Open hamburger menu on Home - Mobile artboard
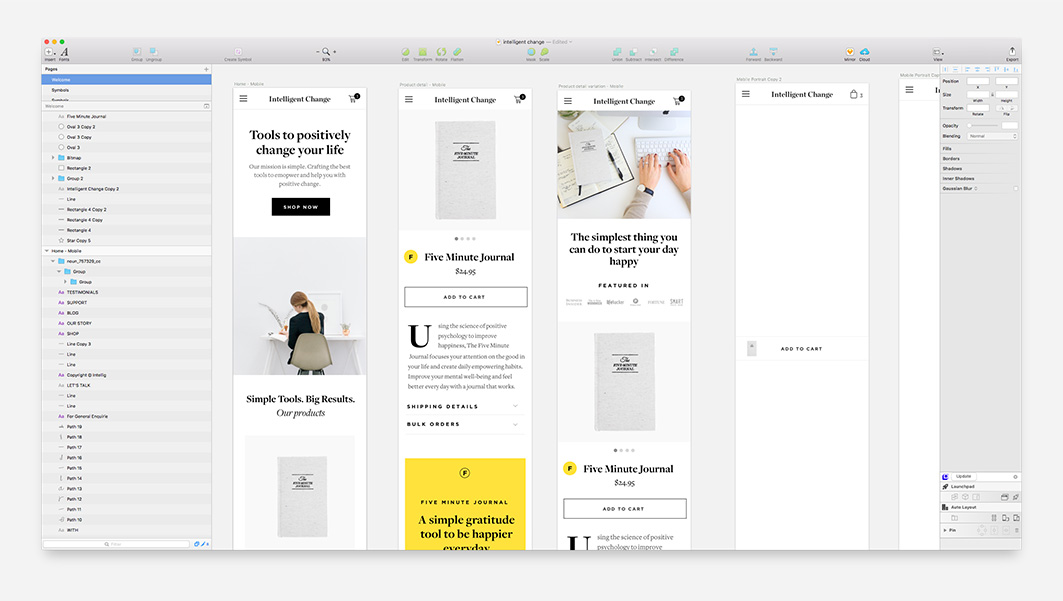Screen dimensions: 1063x601 click(243, 99)
